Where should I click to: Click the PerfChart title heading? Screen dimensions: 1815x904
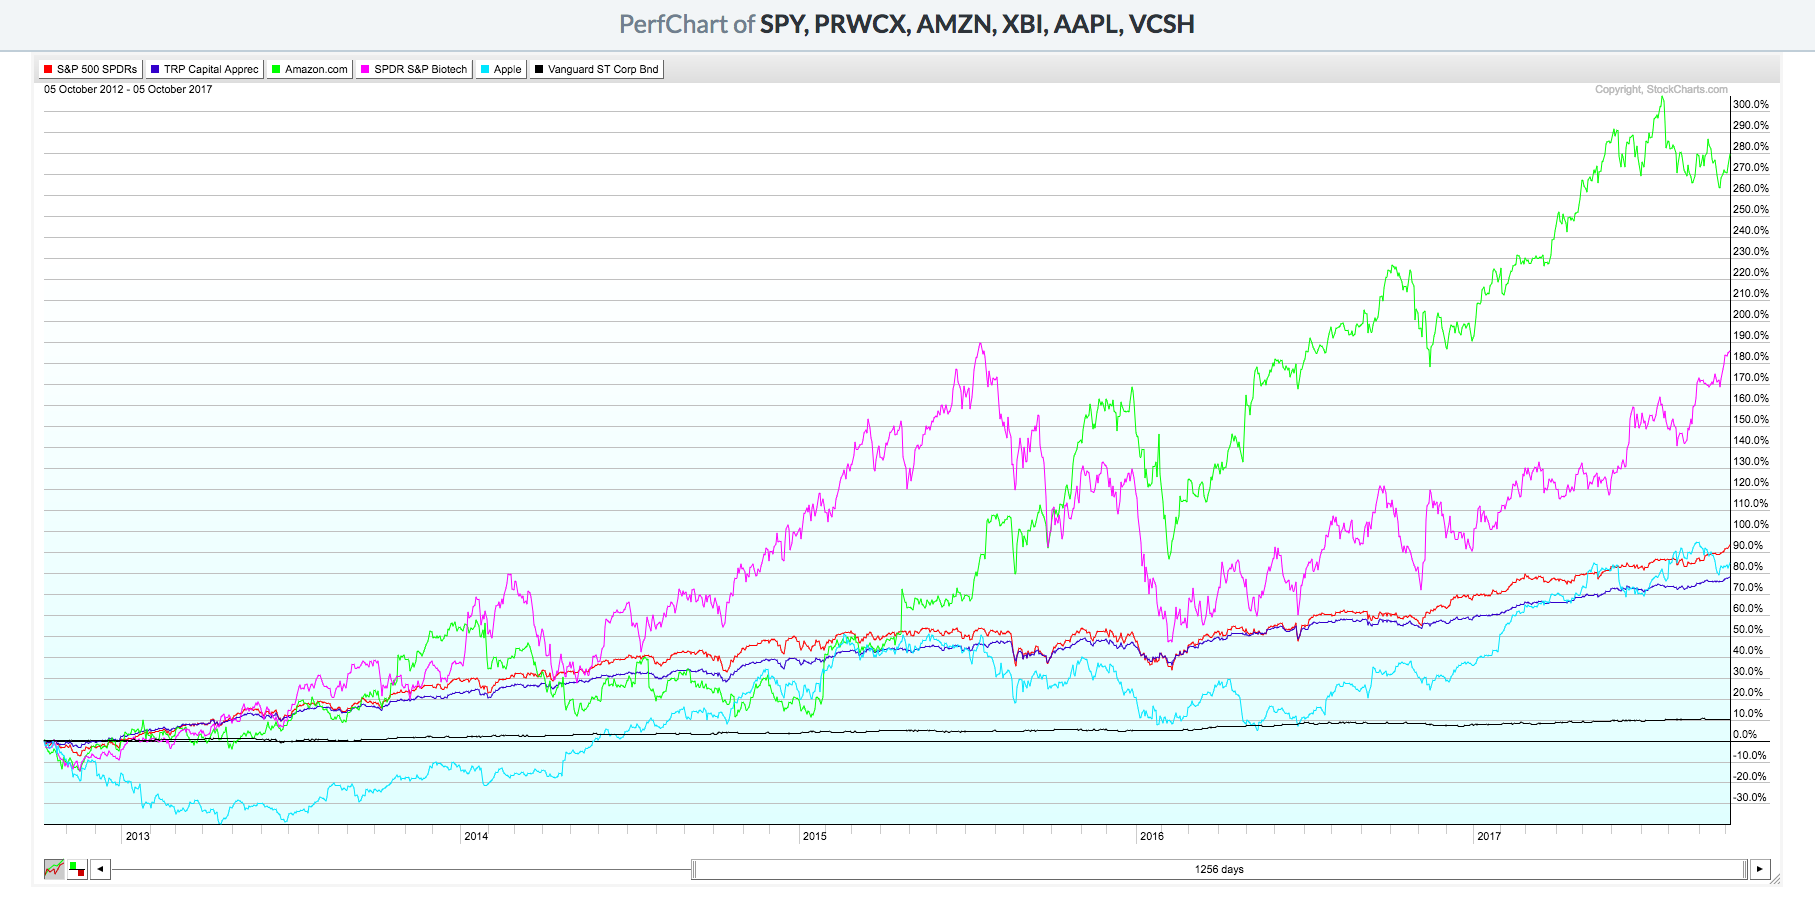click(x=906, y=24)
